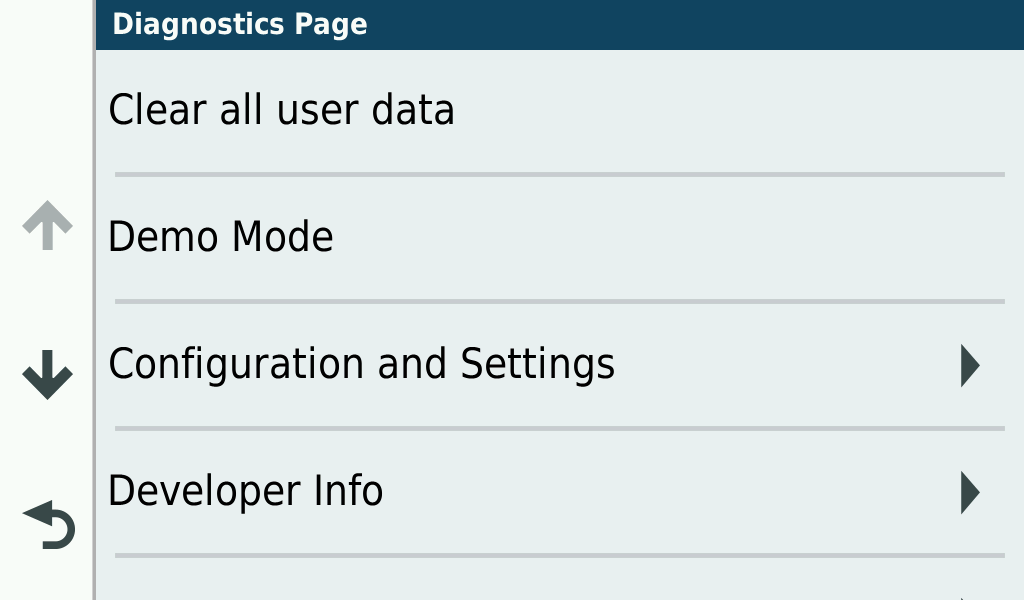Select the Clear all user data entry
This screenshot has width=1024, height=600.
281,110
